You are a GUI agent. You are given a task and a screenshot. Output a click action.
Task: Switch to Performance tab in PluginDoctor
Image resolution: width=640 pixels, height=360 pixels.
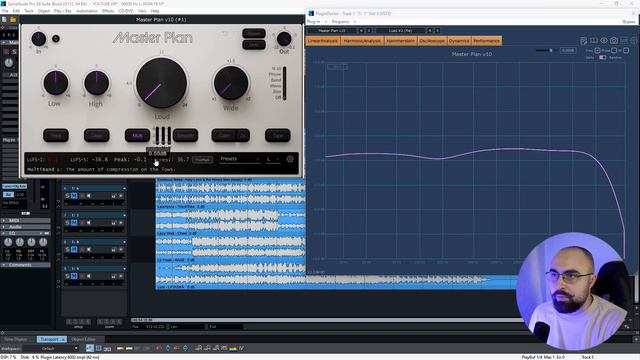tap(487, 41)
